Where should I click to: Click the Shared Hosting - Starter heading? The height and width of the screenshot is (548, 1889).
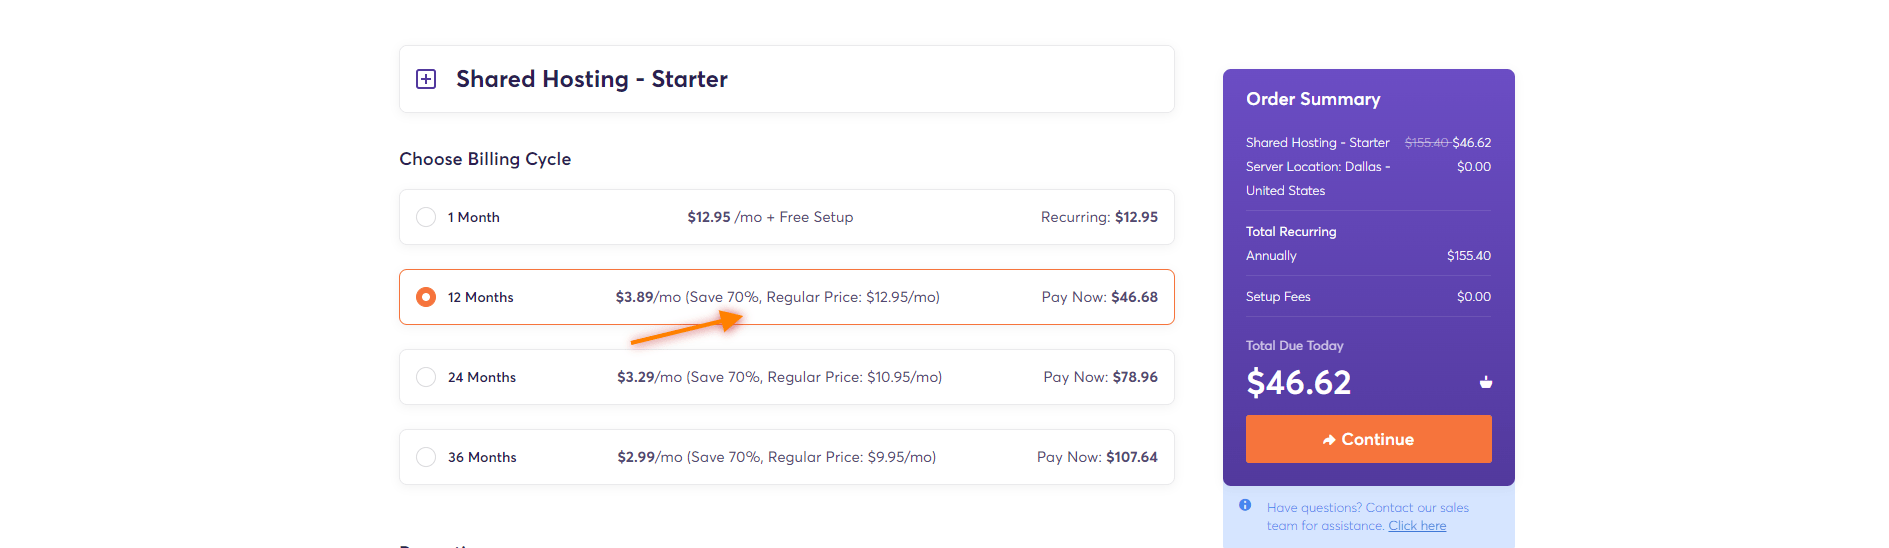[592, 79]
